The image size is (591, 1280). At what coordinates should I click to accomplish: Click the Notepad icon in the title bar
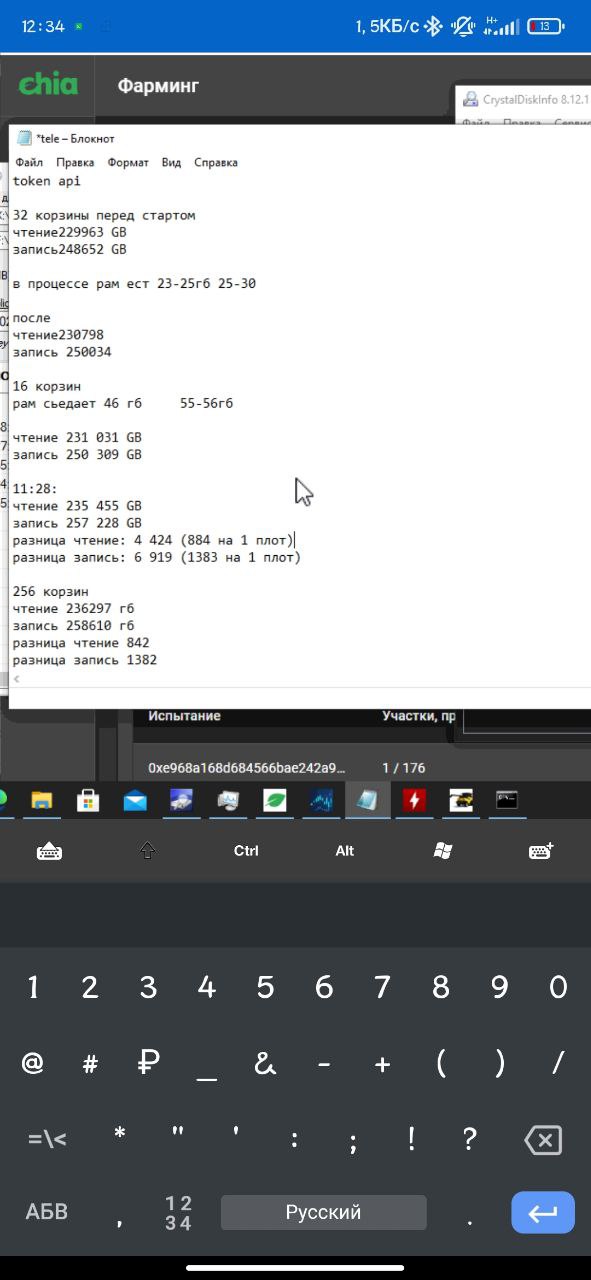pyautogui.click(x=24, y=139)
